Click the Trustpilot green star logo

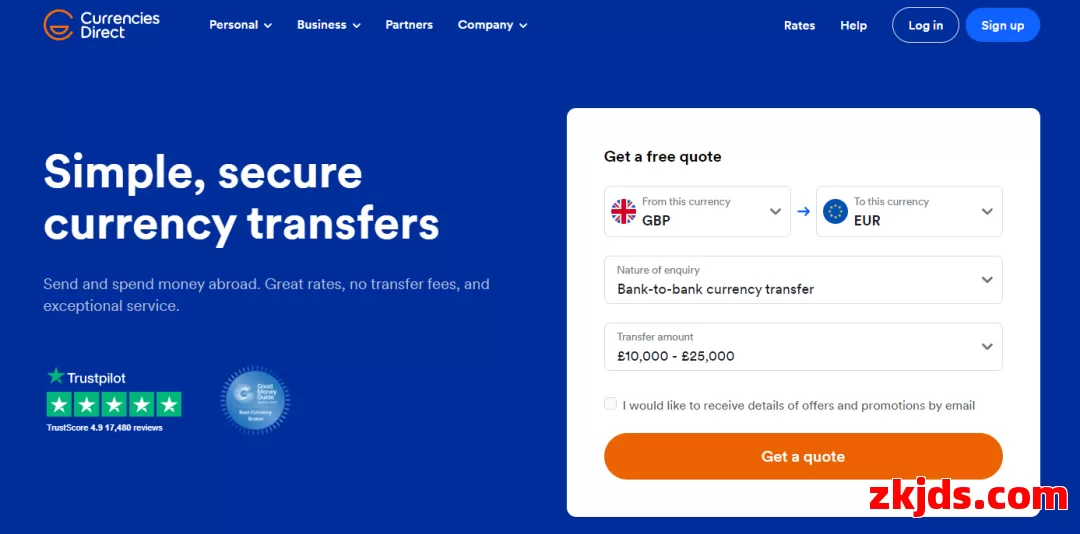[x=56, y=376]
